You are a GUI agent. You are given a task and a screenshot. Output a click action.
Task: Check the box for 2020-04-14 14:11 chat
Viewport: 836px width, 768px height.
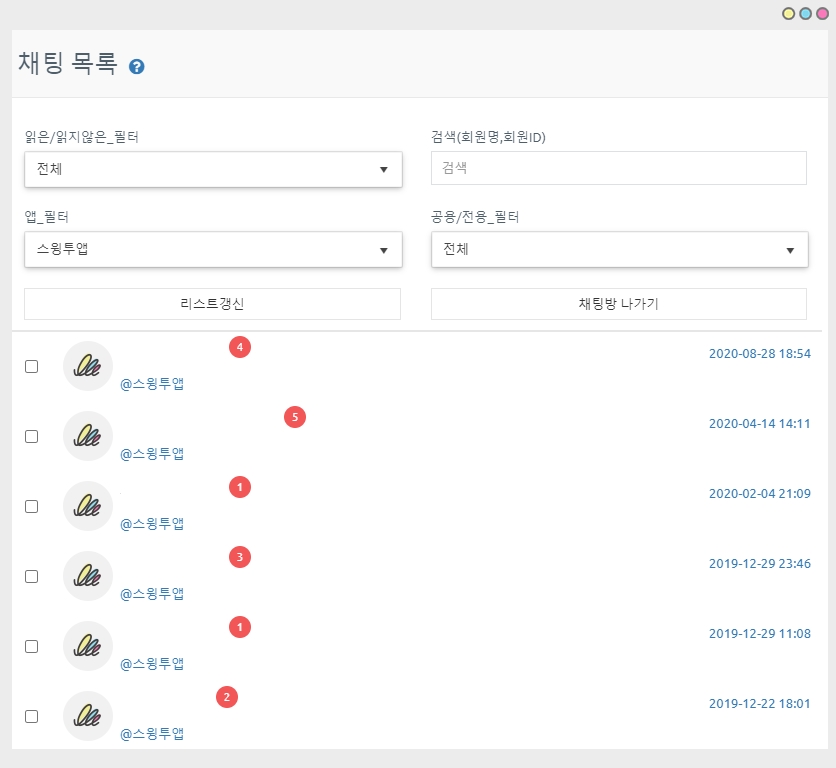31,436
